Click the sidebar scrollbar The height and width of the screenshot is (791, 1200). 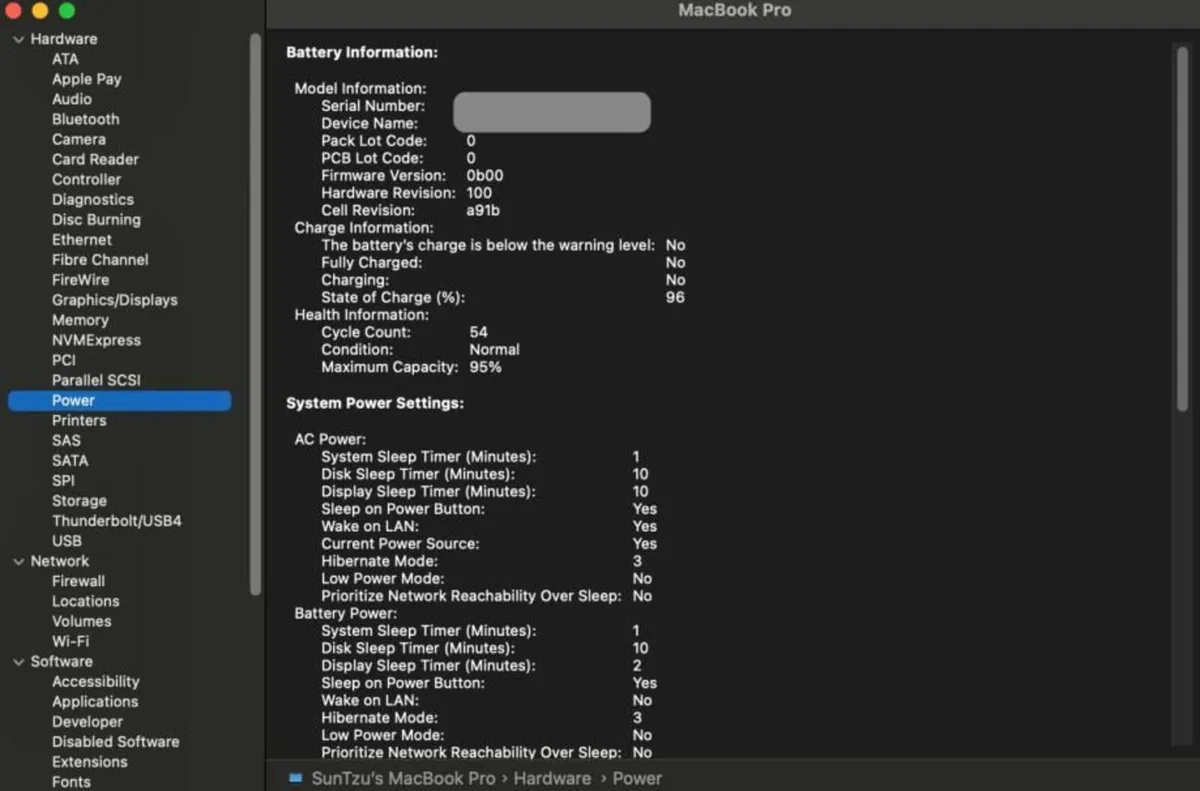255,314
